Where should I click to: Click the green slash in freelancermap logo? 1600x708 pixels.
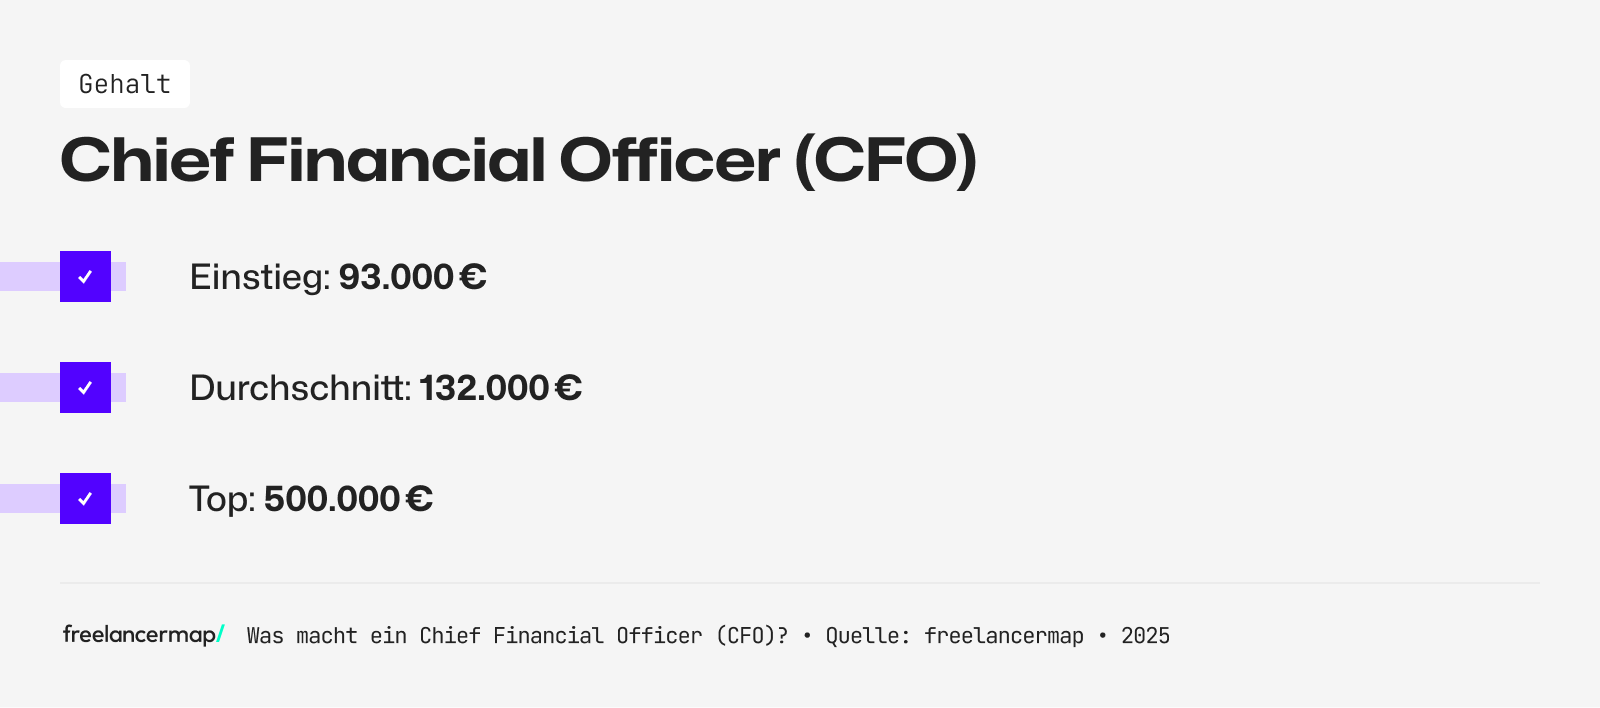click(x=221, y=634)
